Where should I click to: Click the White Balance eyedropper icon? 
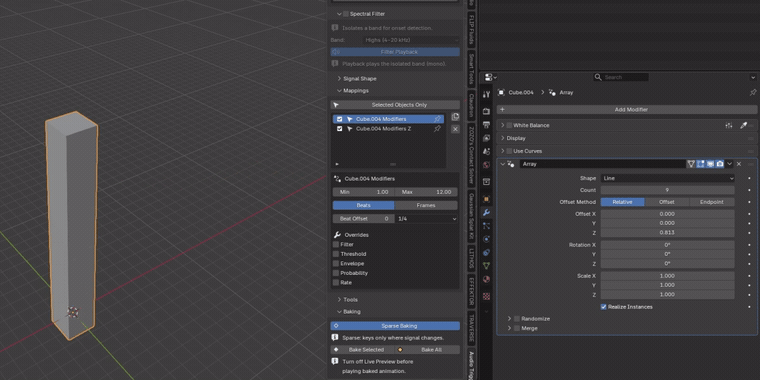743,125
